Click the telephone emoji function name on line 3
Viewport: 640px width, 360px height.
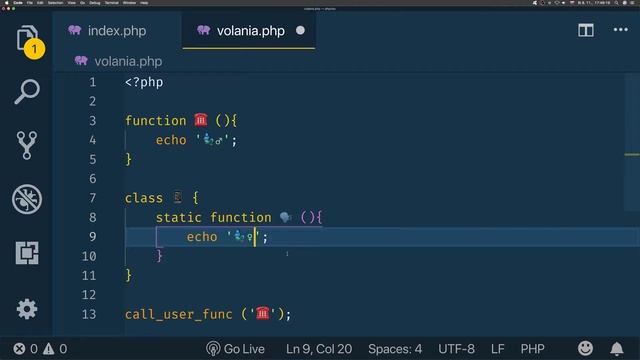pos(201,120)
